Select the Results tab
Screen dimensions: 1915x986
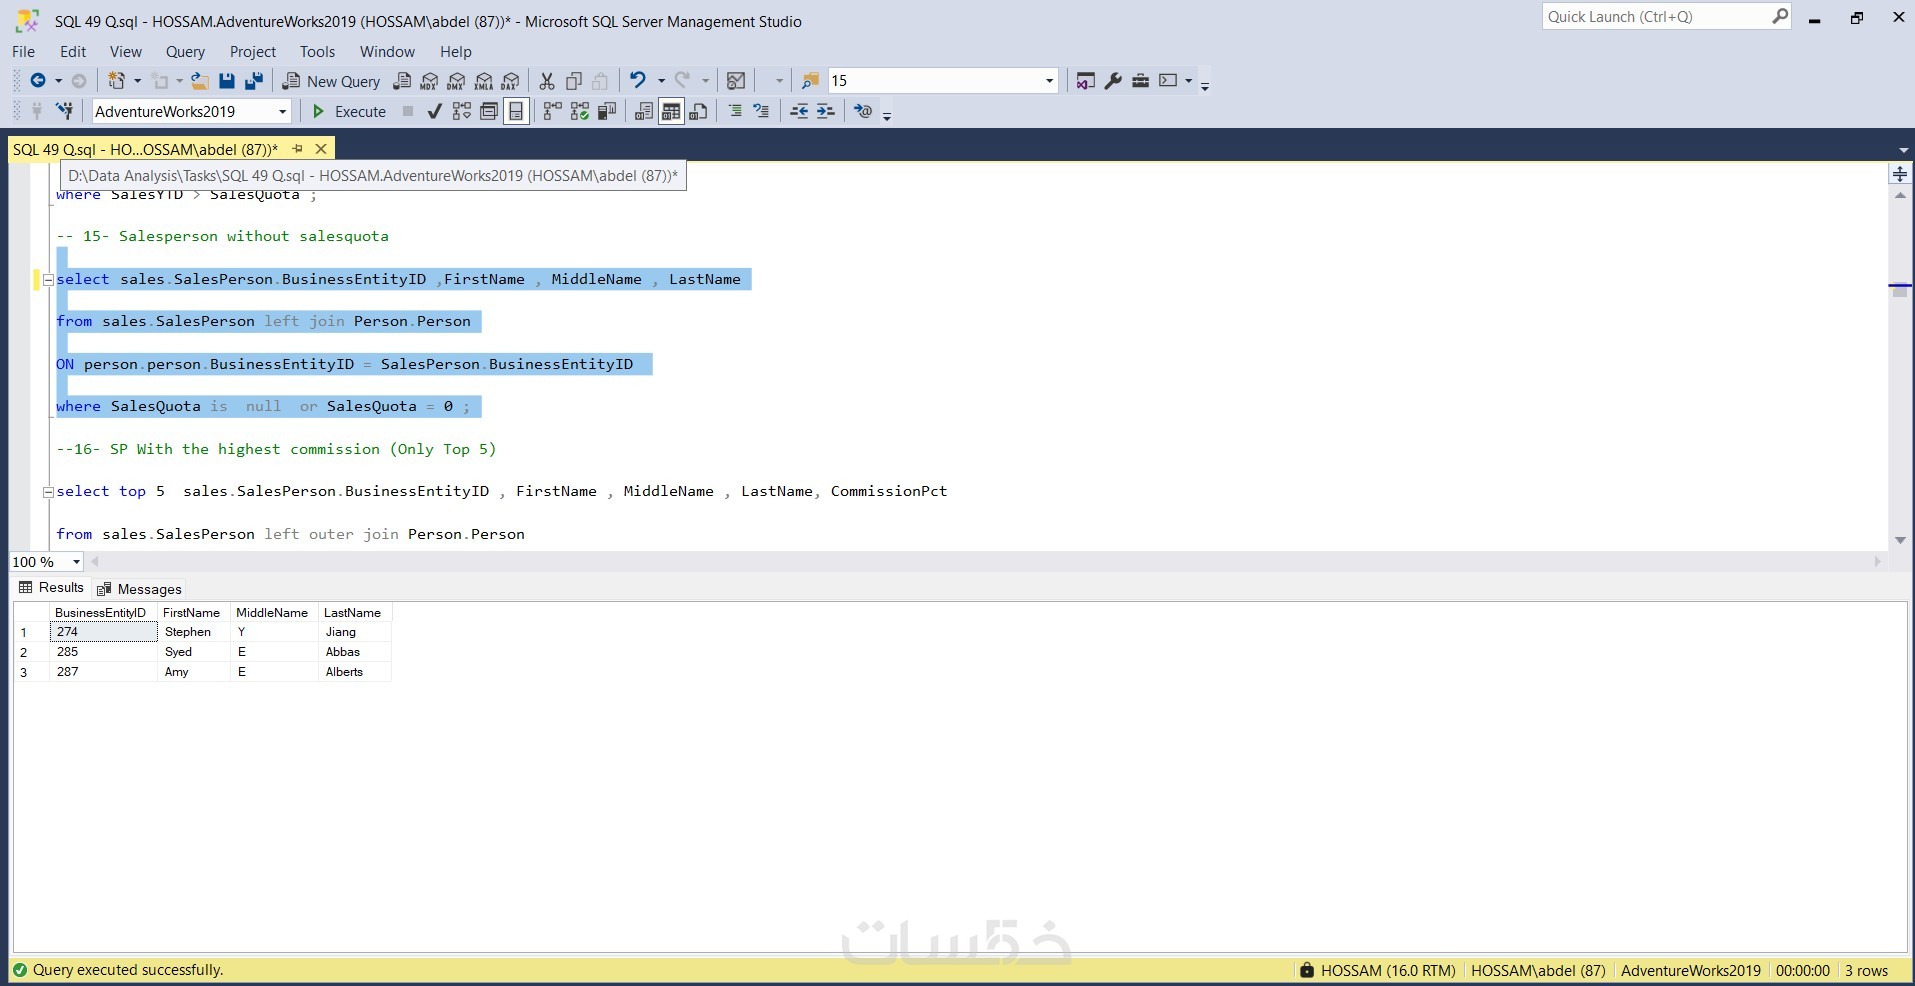(51, 588)
